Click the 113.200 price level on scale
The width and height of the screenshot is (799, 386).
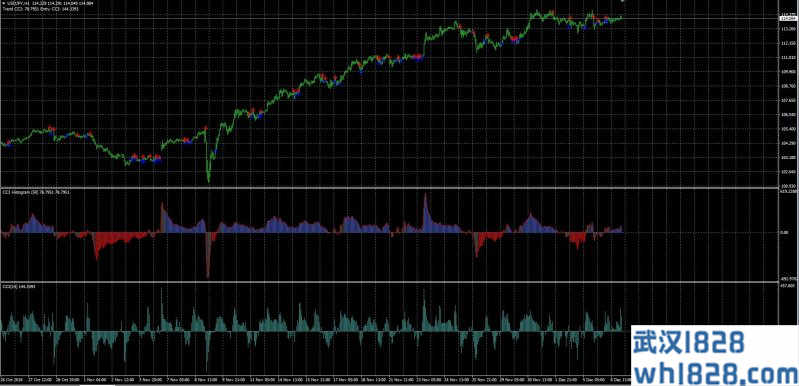[x=788, y=29]
